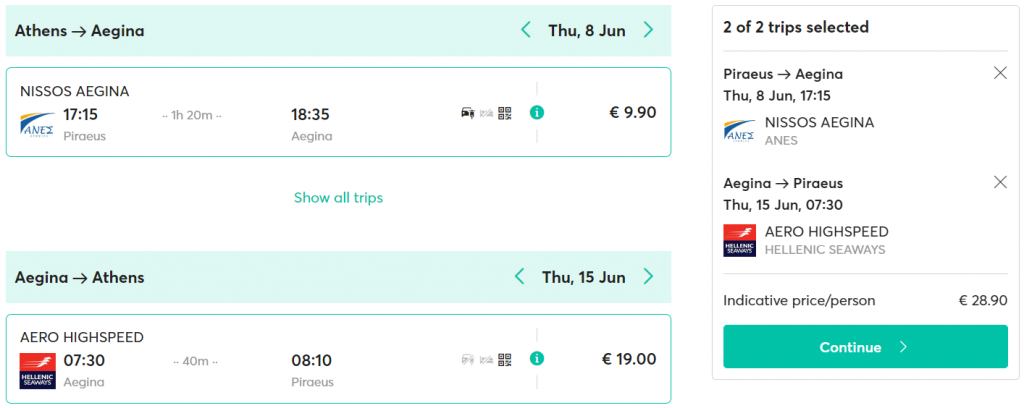
Task: Click QR e-ticket icon on AERO HIGHSPEED trip
Action: tap(504, 359)
